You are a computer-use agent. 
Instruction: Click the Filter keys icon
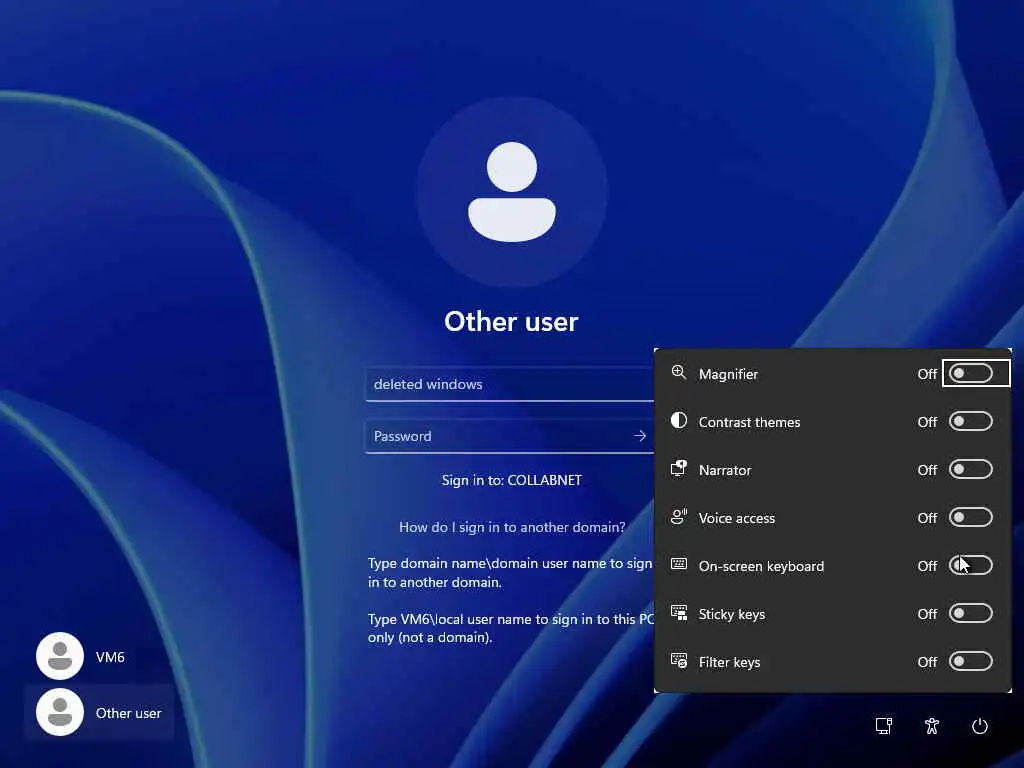pos(679,661)
